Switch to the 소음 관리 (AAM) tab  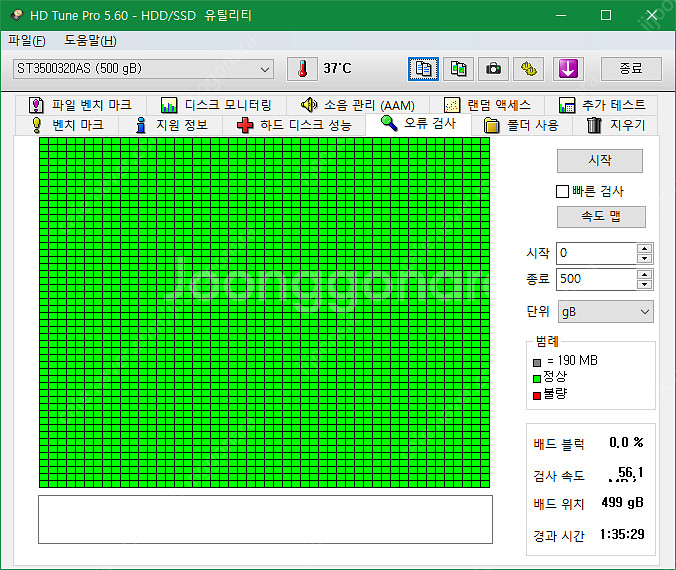pos(357,105)
